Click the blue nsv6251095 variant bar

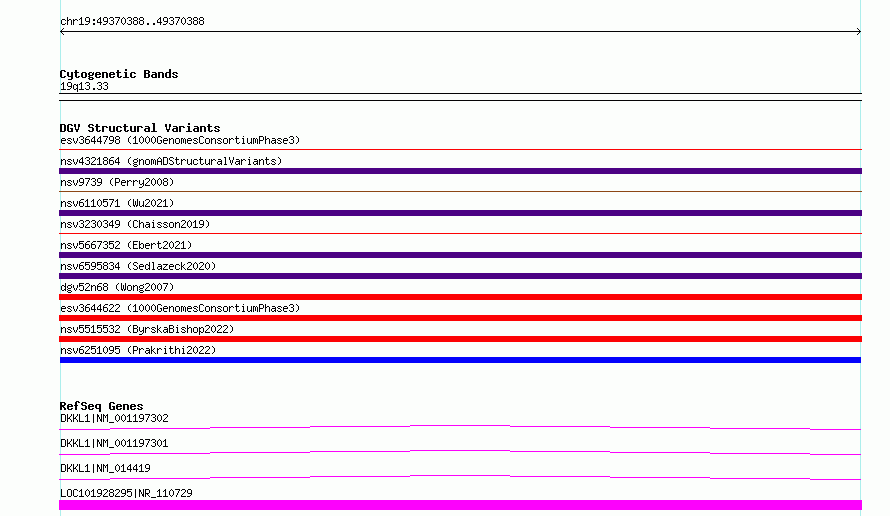pos(460,360)
